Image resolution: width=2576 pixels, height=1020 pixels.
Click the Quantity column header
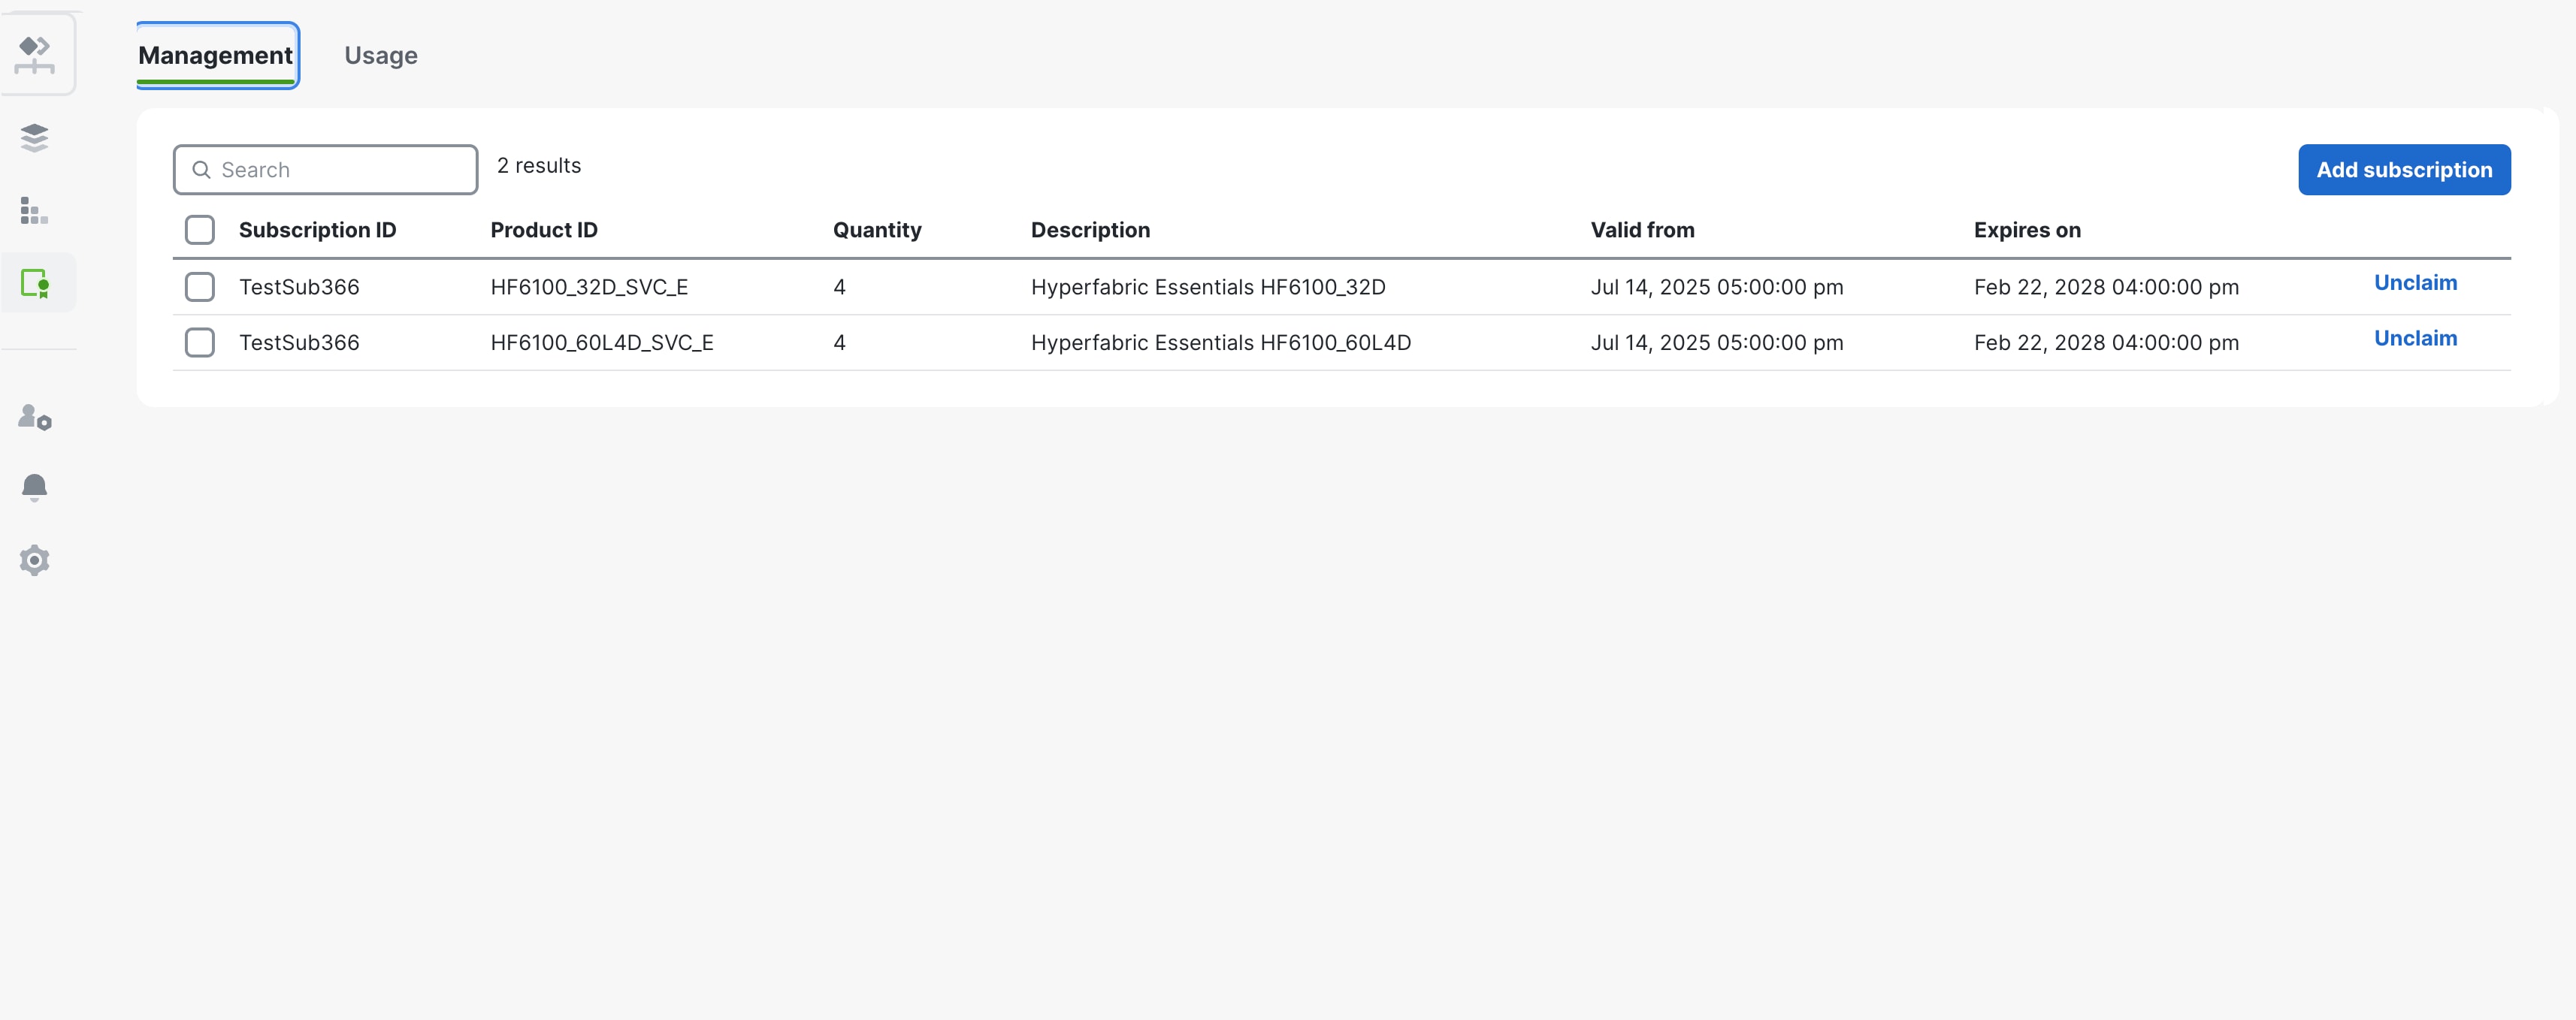coord(877,230)
